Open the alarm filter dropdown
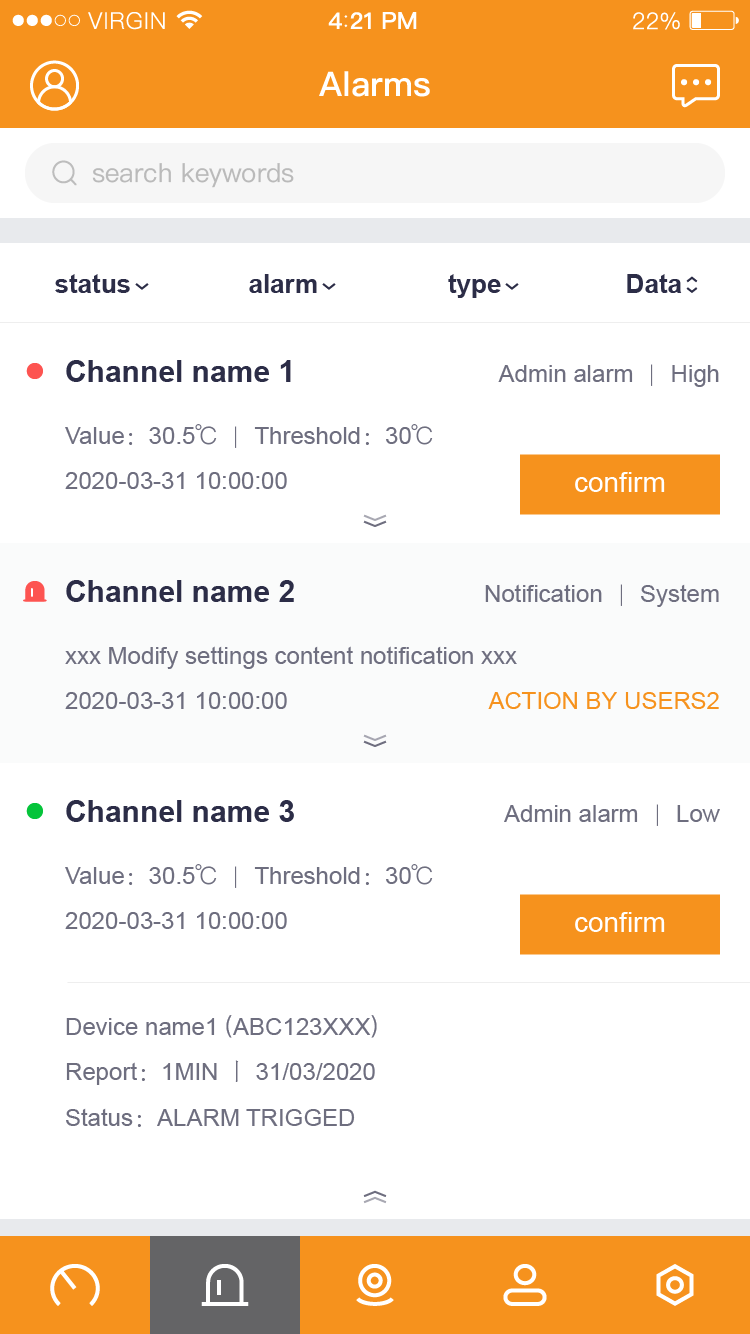 pyautogui.click(x=292, y=285)
